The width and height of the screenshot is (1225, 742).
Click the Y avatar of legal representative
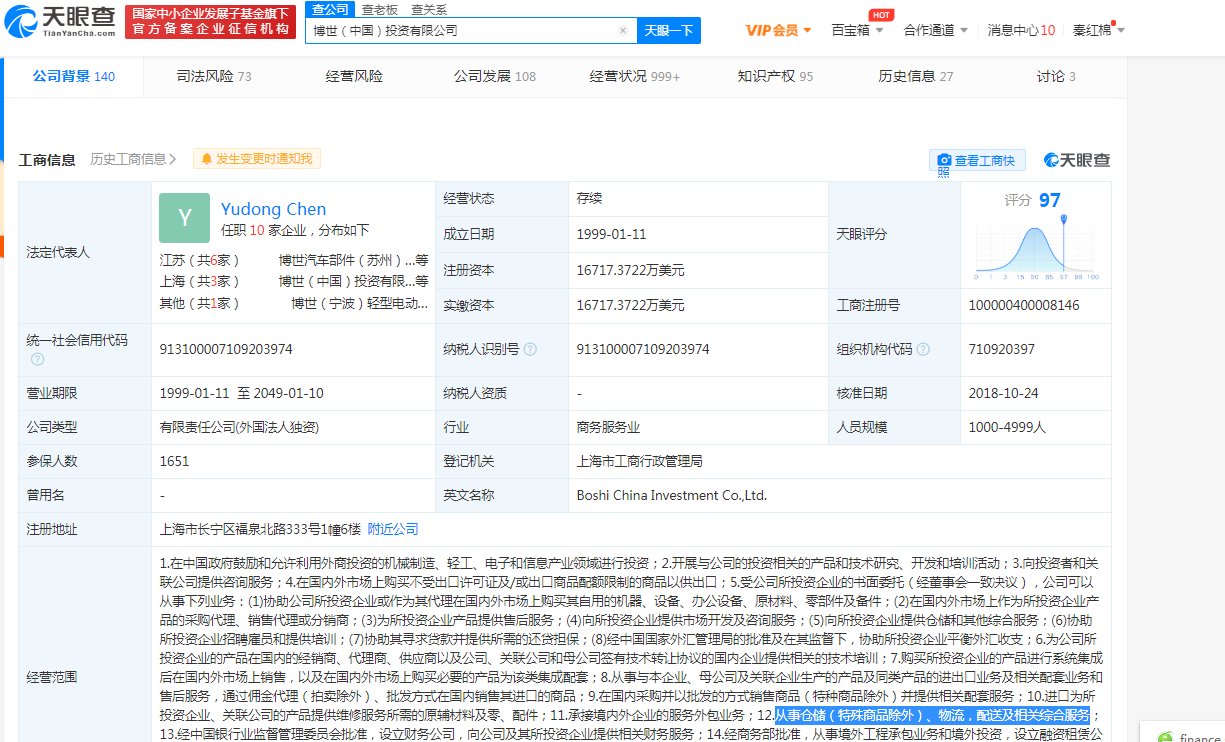click(185, 218)
